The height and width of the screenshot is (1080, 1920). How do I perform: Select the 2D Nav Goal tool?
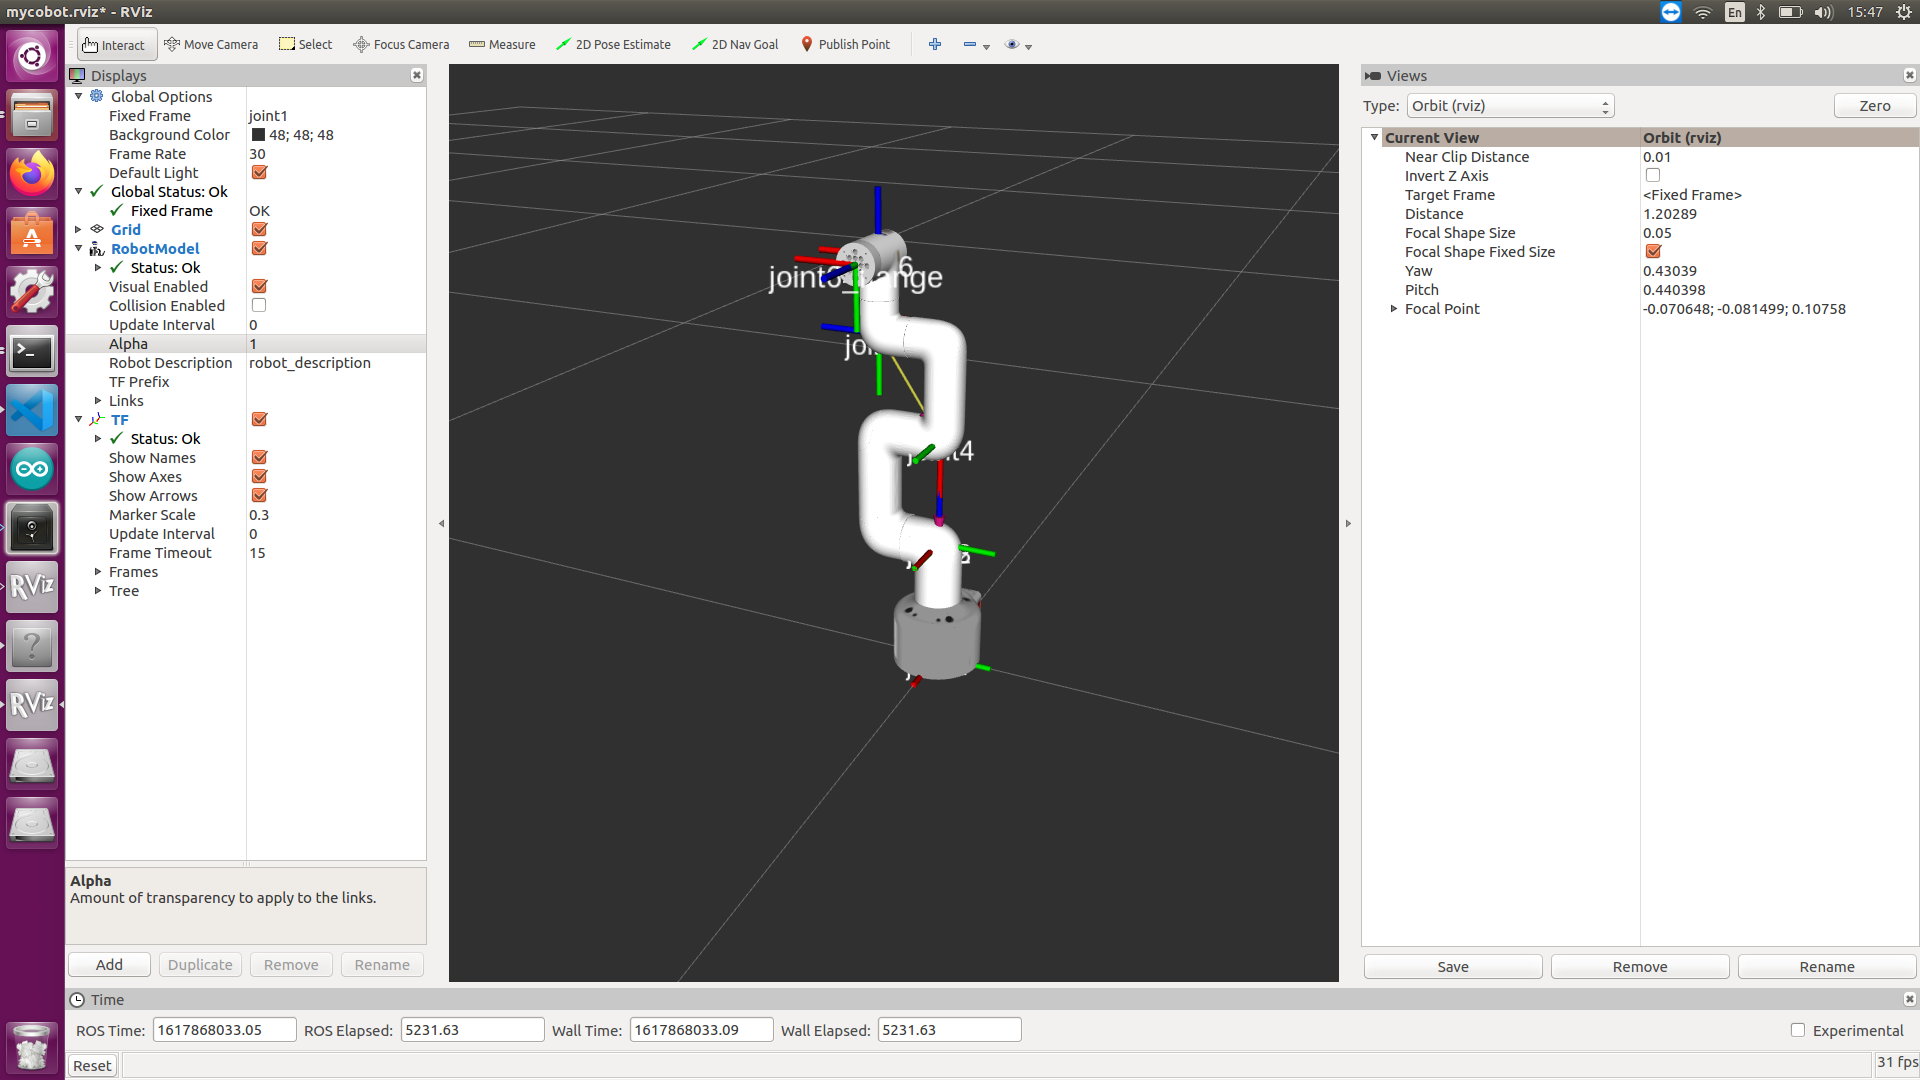pos(735,45)
